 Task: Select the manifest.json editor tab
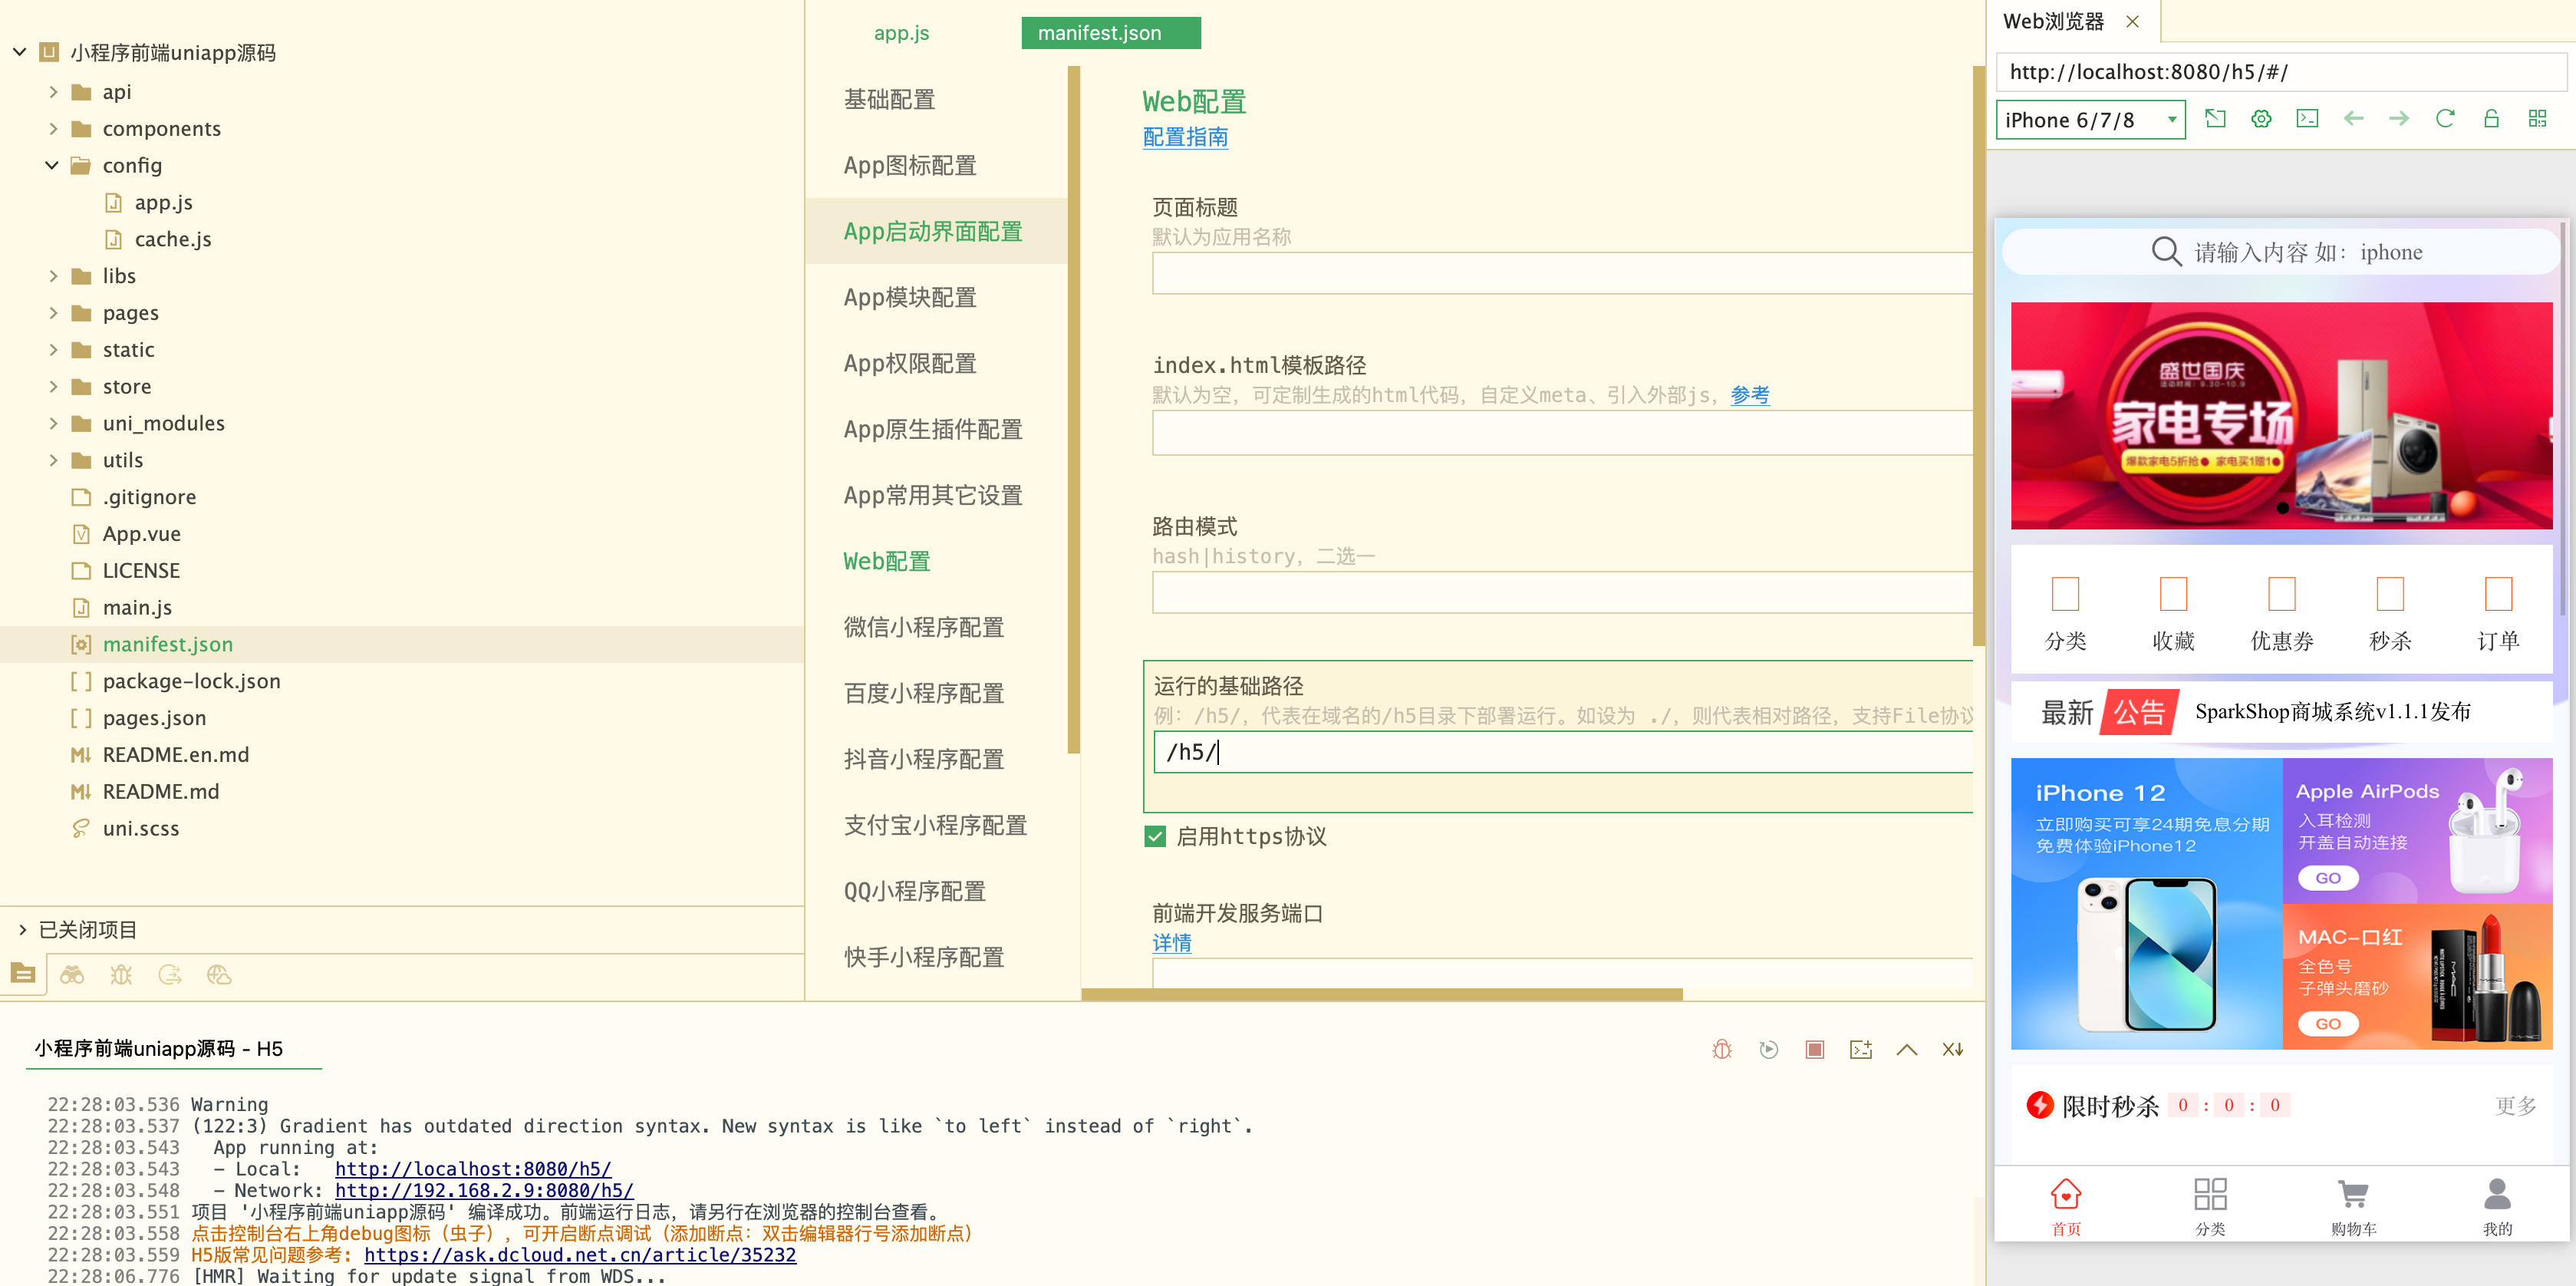[x=1110, y=33]
